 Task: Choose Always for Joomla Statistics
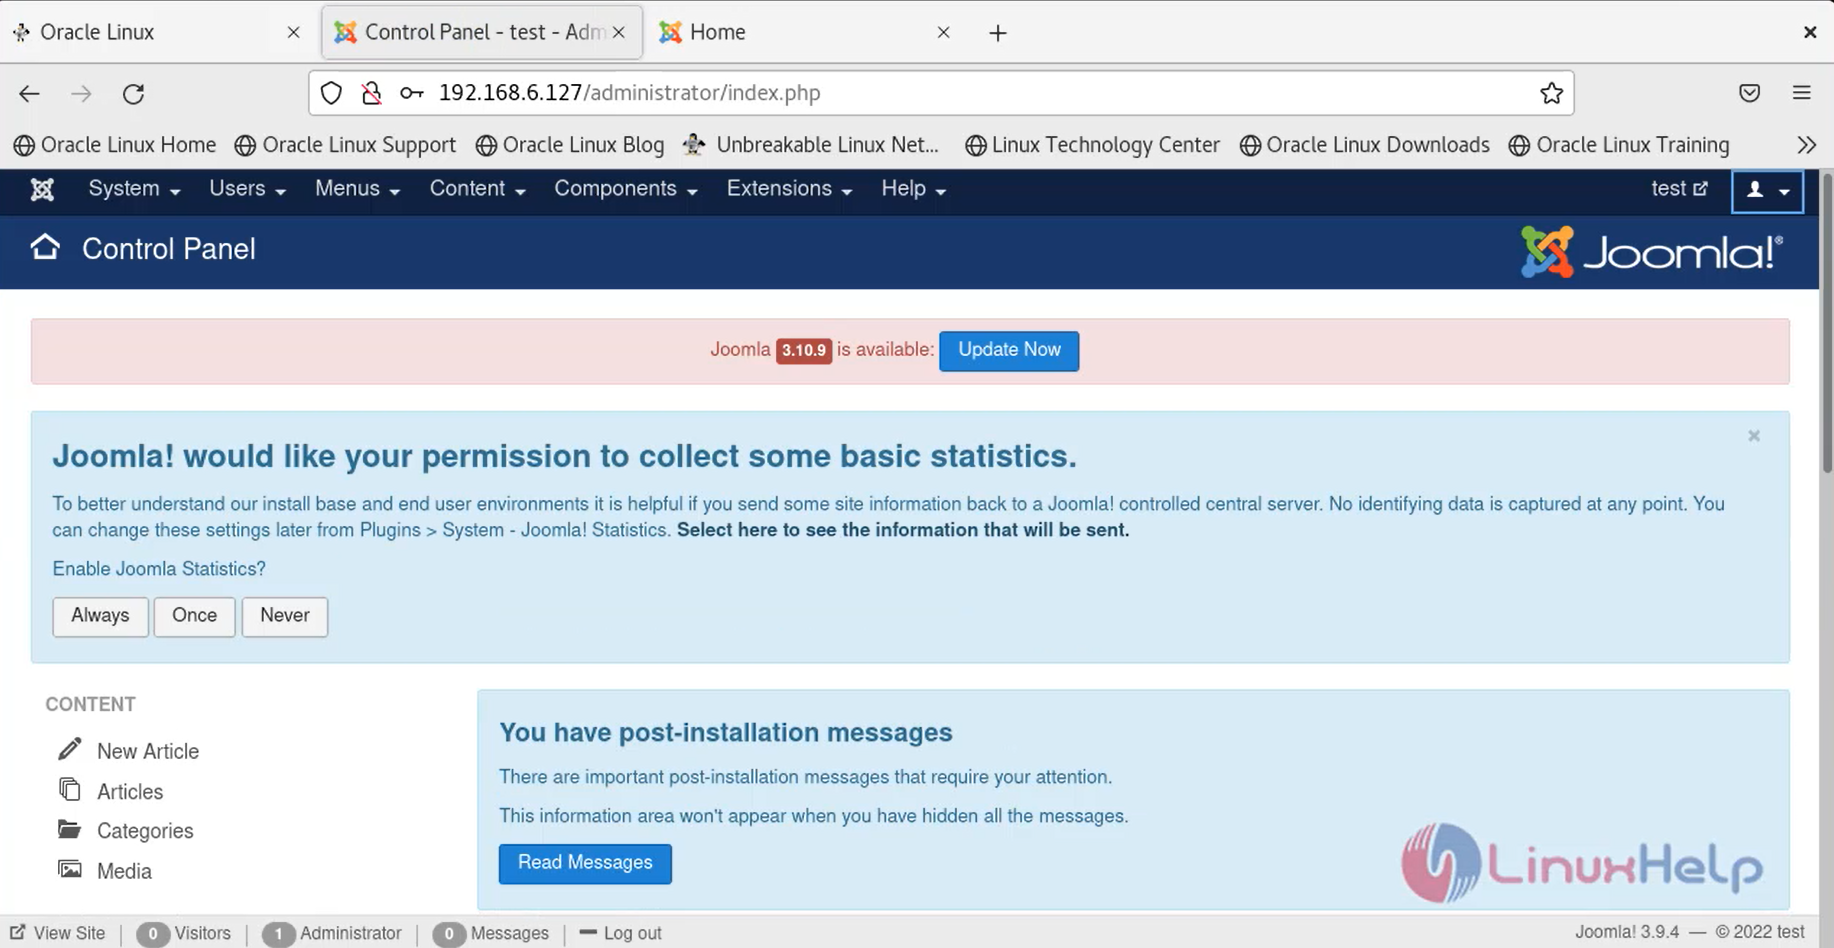point(100,616)
